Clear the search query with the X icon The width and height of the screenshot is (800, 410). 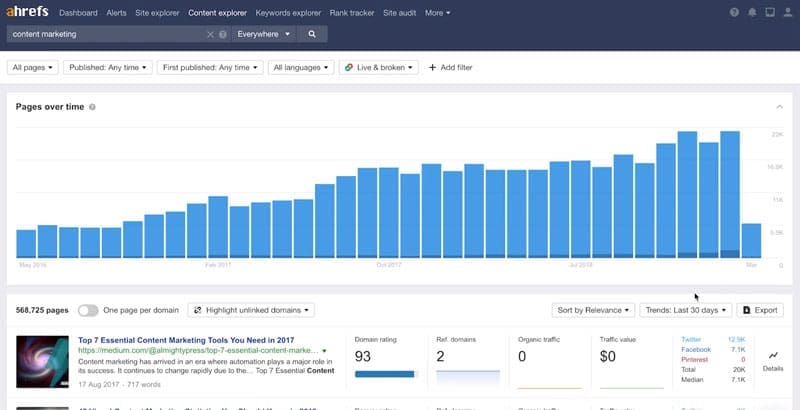pyautogui.click(x=210, y=34)
